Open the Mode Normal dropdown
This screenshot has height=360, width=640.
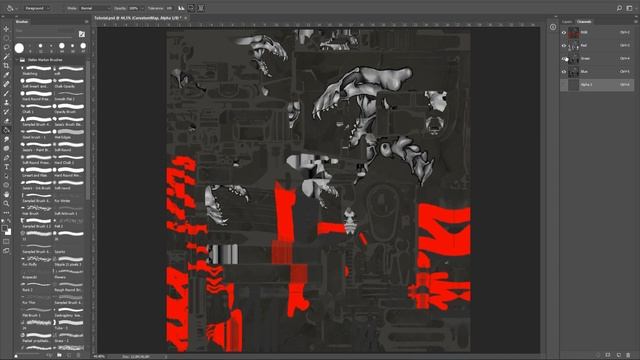[x=95, y=8]
